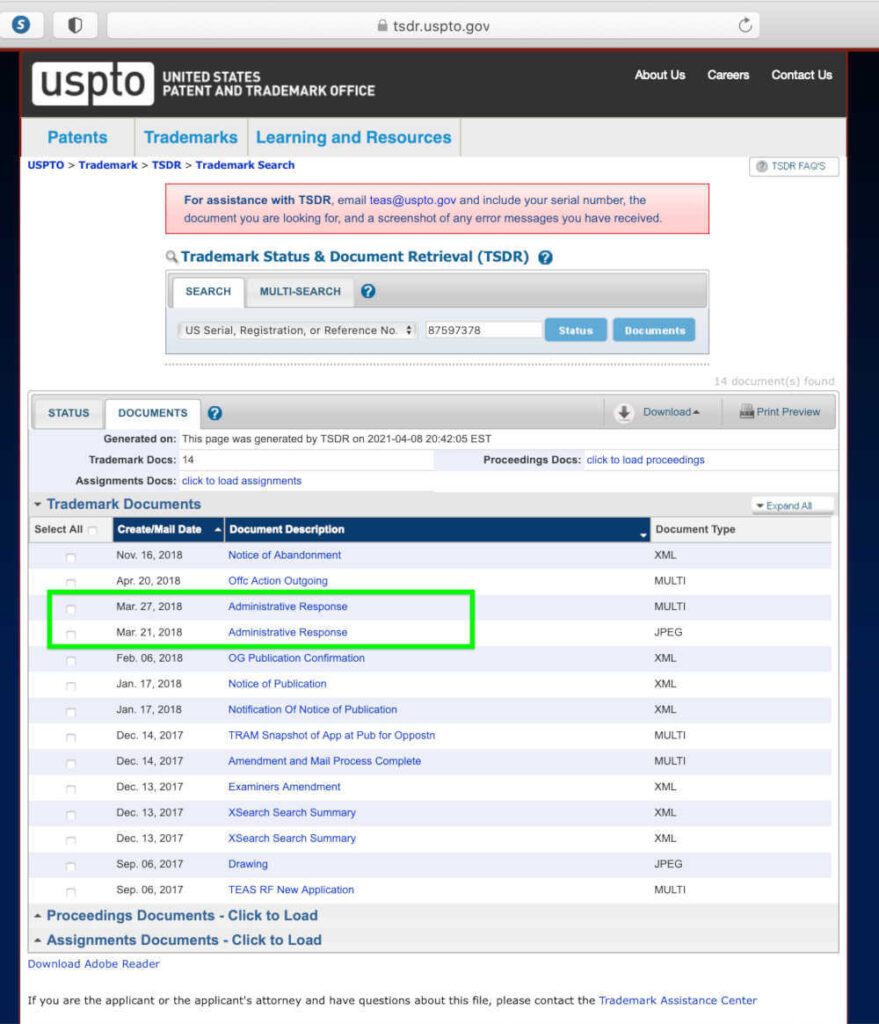Click the Download Adobe Reader link

click(x=93, y=964)
